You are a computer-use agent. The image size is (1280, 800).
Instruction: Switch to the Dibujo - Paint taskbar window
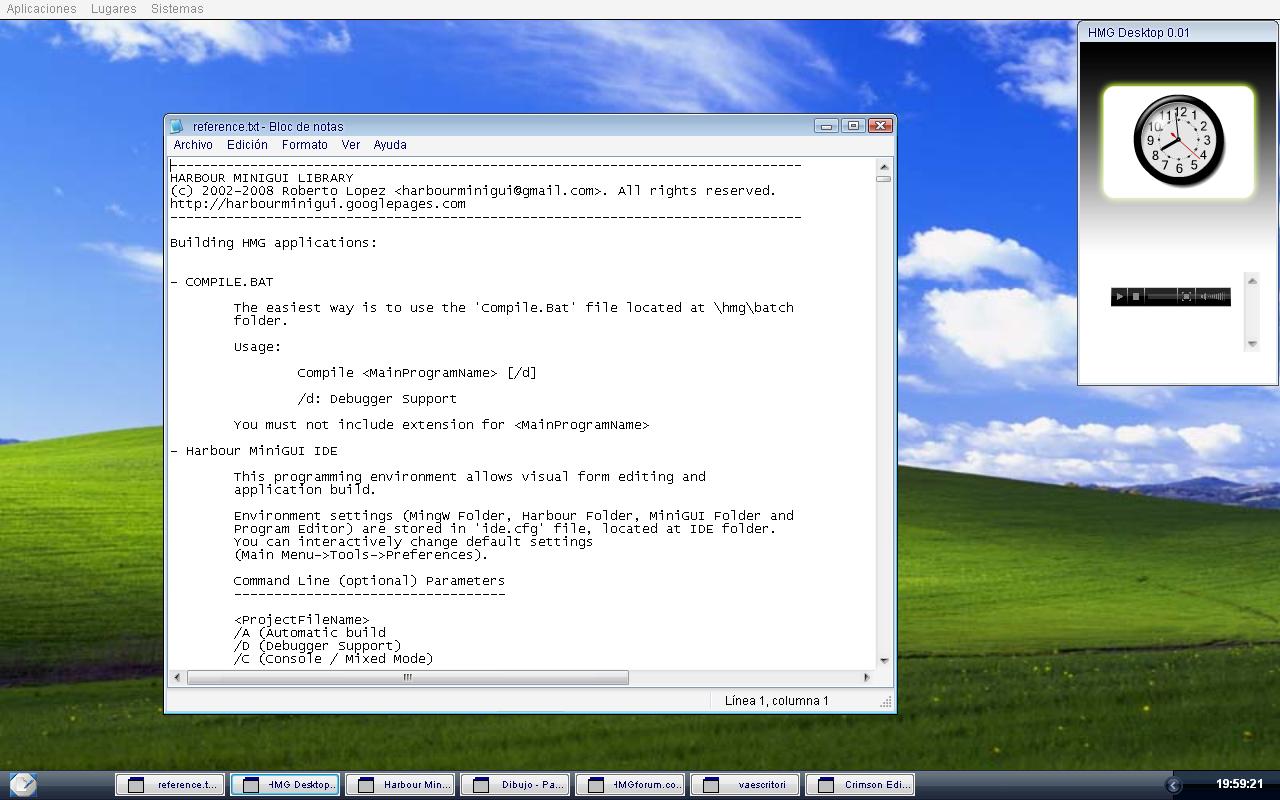pyautogui.click(x=515, y=784)
